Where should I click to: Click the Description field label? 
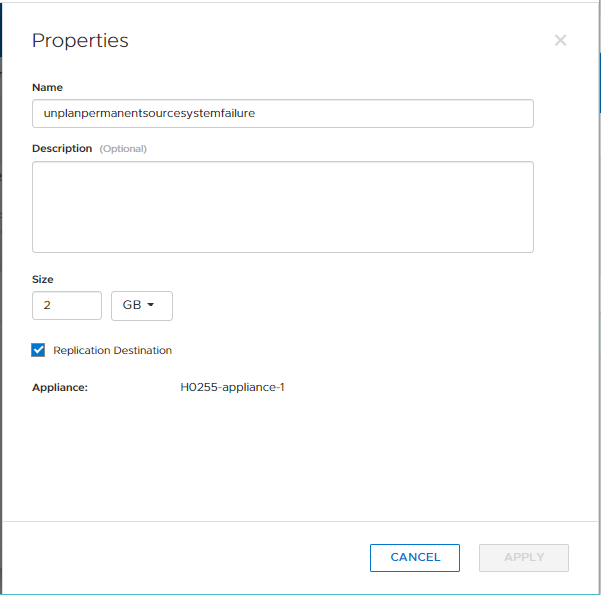62,148
